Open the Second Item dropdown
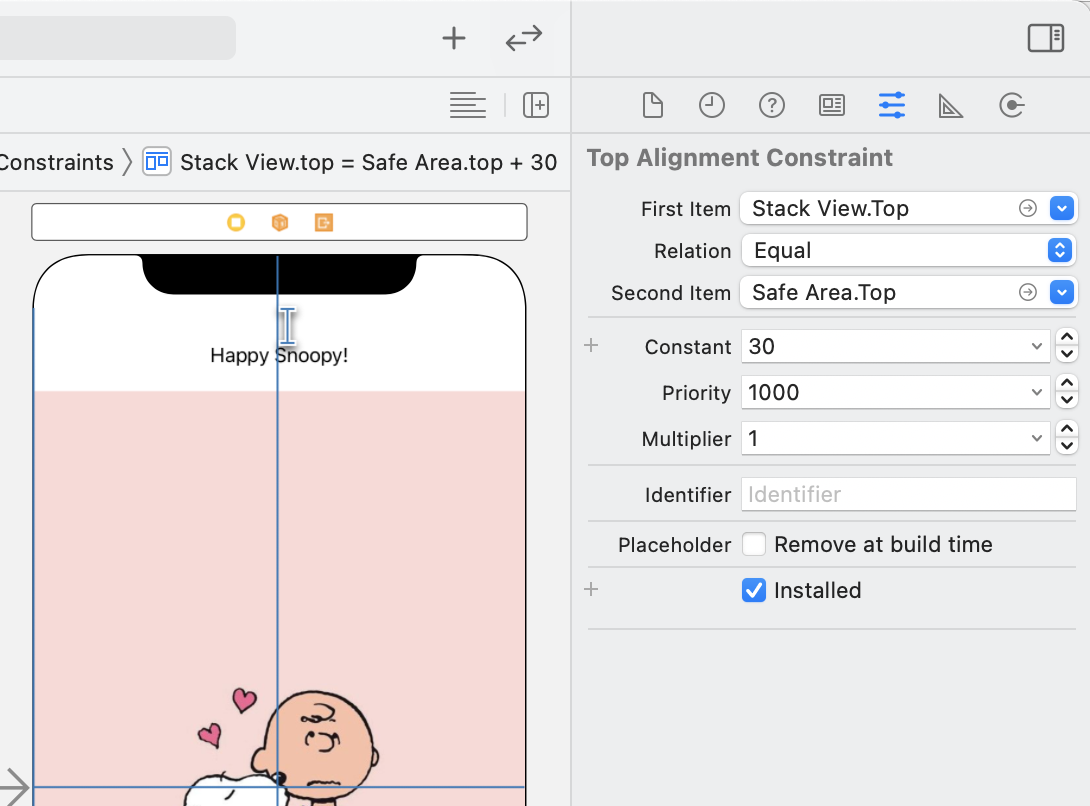 pos(1061,292)
